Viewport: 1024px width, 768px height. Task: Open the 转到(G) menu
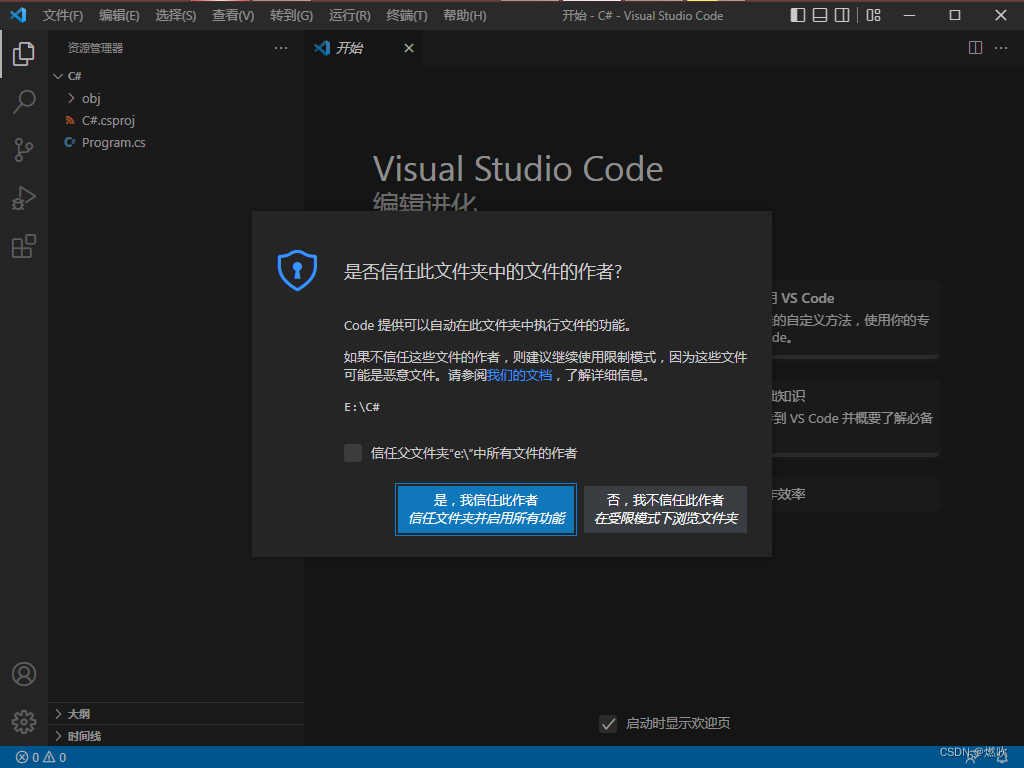click(x=291, y=15)
